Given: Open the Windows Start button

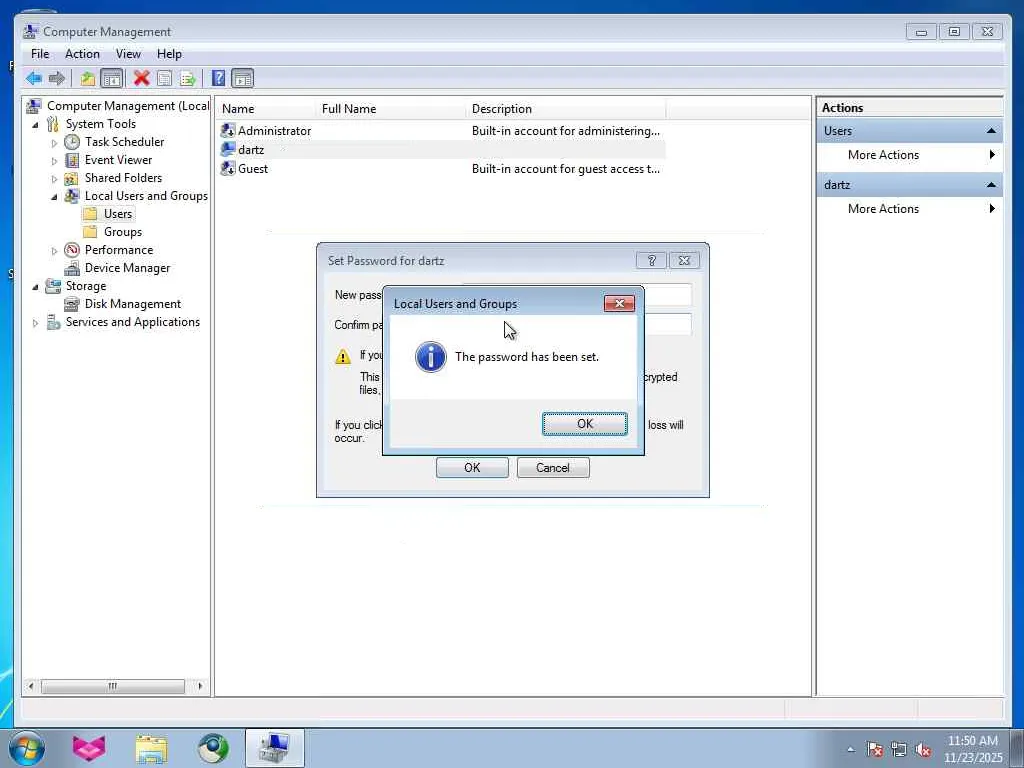Looking at the screenshot, I should tap(27, 748).
